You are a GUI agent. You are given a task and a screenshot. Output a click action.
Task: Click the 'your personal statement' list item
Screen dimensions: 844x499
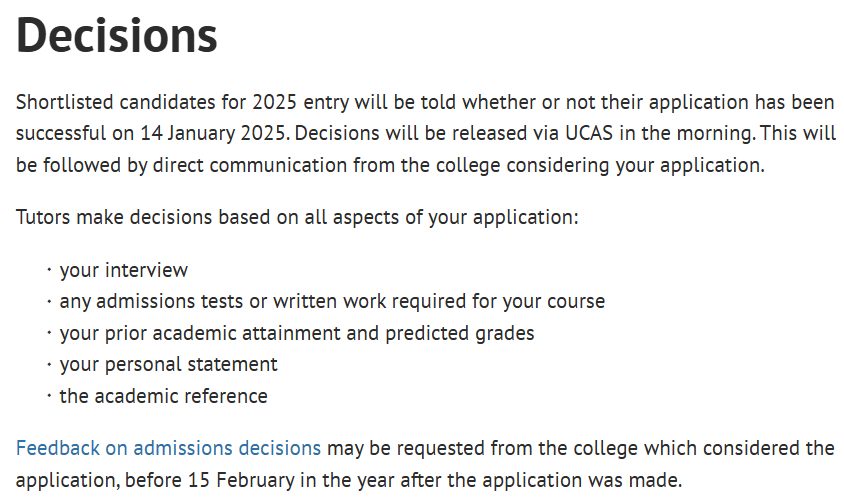pyautogui.click(x=168, y=364)
